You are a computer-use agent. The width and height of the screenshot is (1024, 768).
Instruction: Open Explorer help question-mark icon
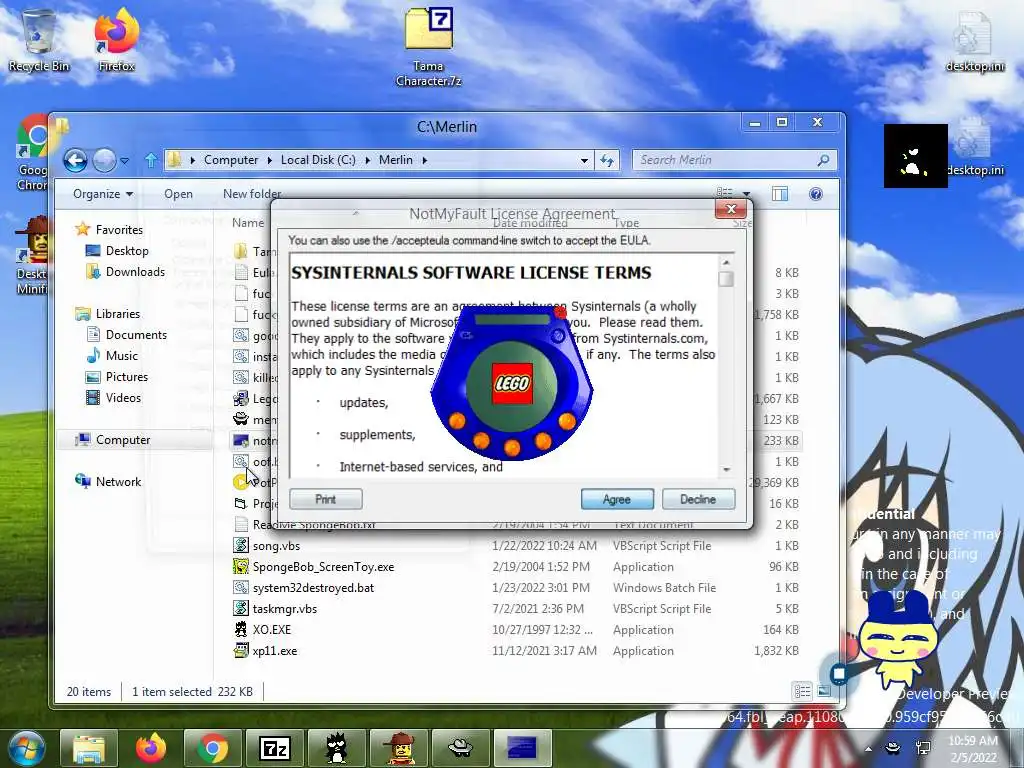click(815, 194)
